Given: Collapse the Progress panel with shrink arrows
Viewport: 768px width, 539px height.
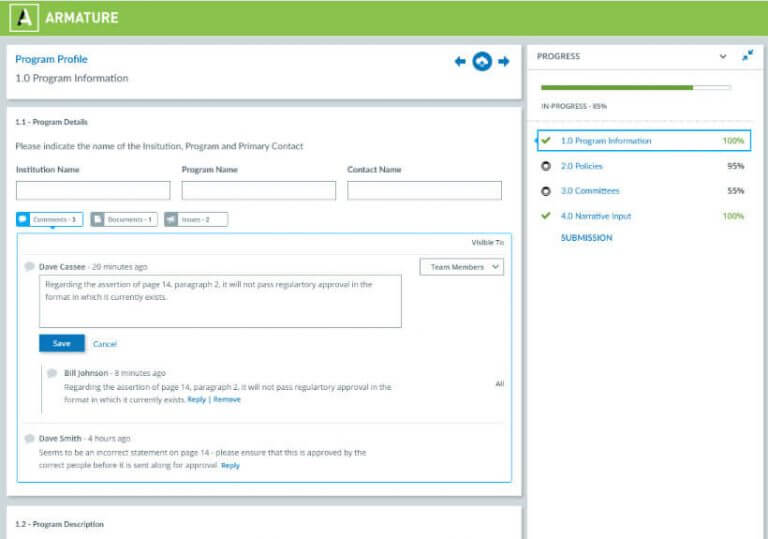Looking at the screenshot, I should click(x=747, y=55).
